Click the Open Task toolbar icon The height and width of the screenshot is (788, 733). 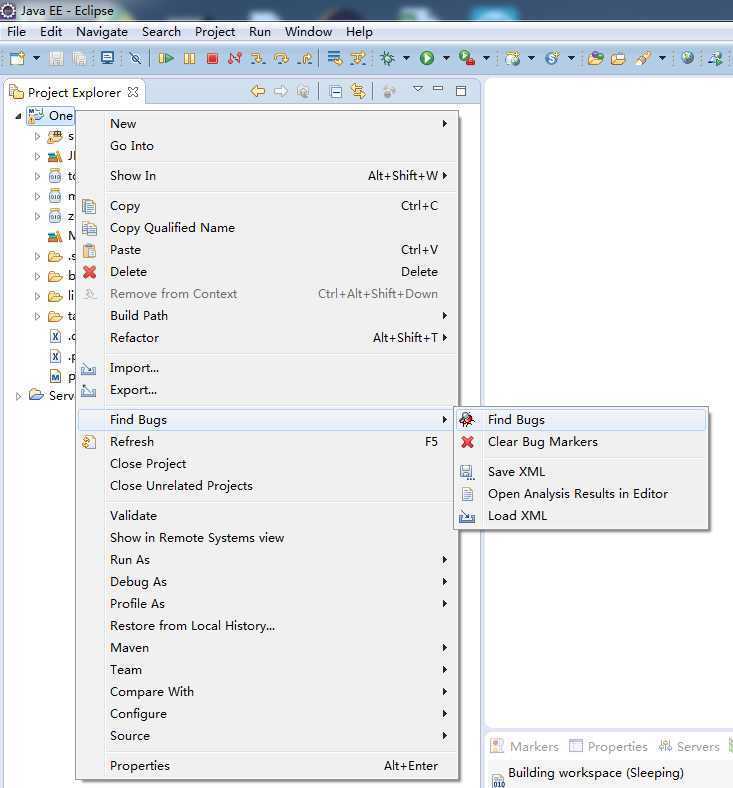click(x=618, y=59)
